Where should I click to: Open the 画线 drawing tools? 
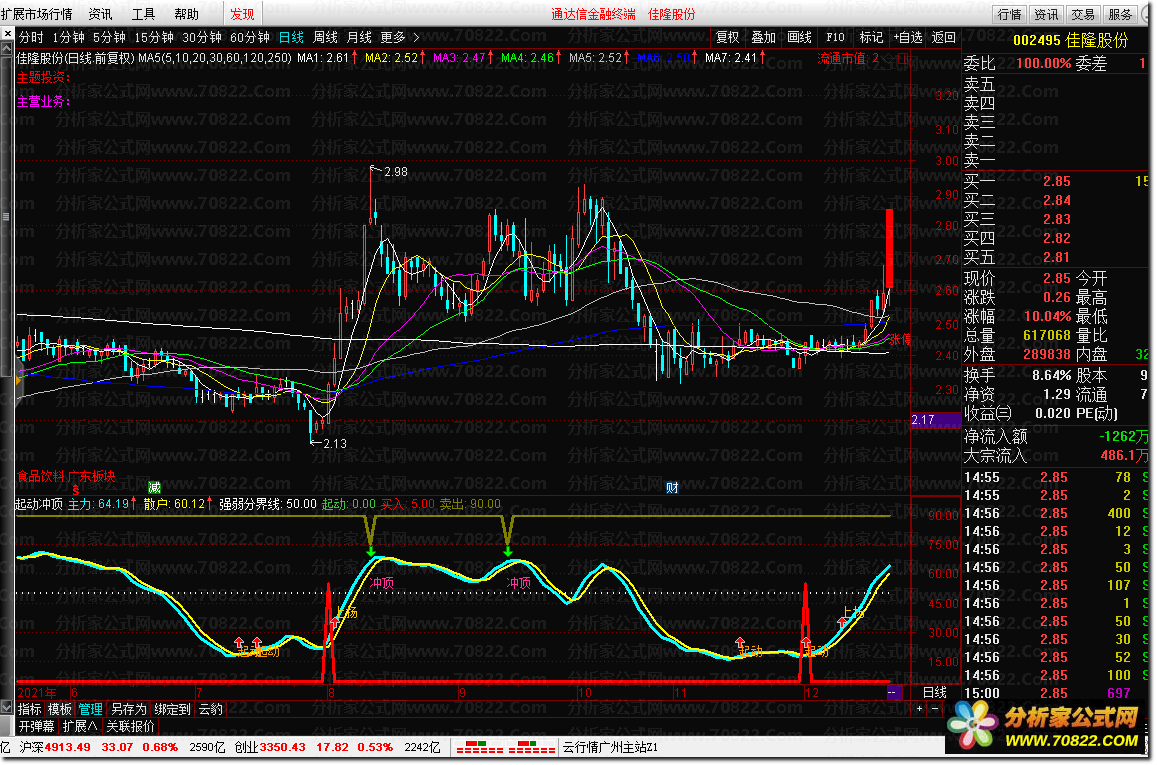tap(799, 37)
